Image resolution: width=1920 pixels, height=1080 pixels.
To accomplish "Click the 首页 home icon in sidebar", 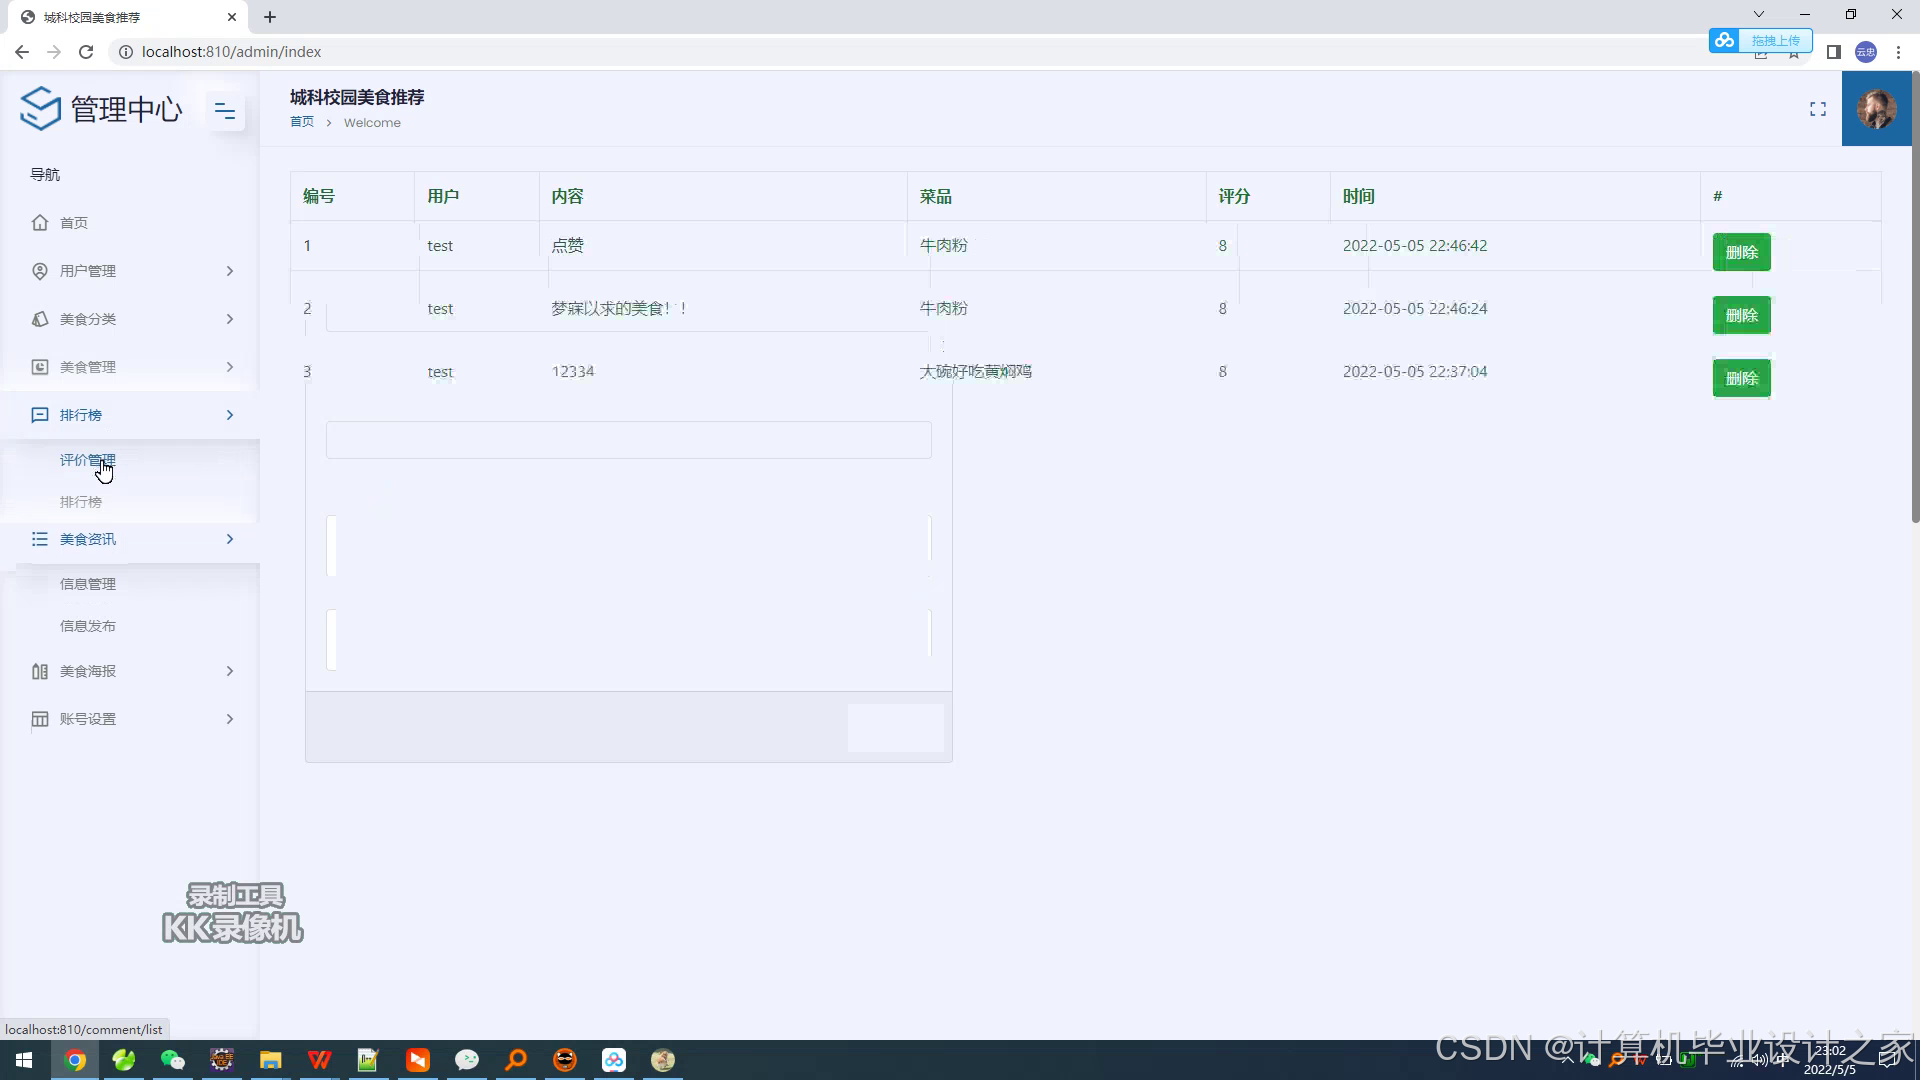I will 40,223.
